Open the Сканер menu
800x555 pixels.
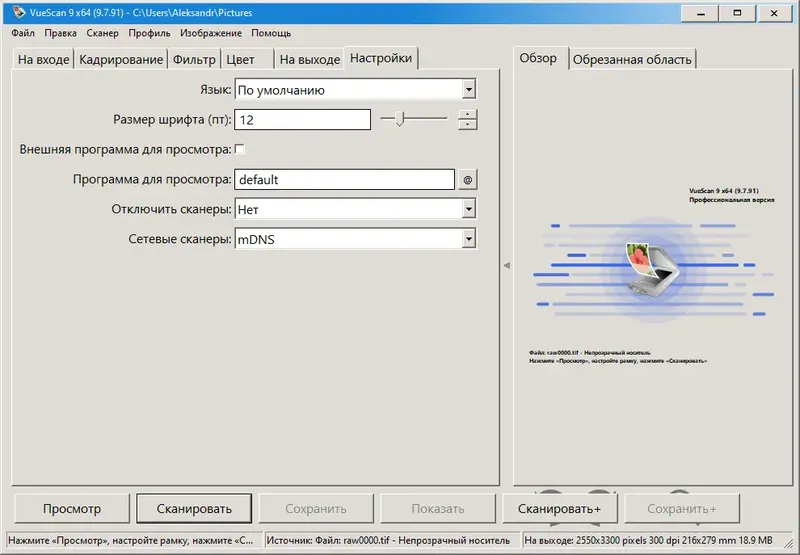(x=103, y=33)
